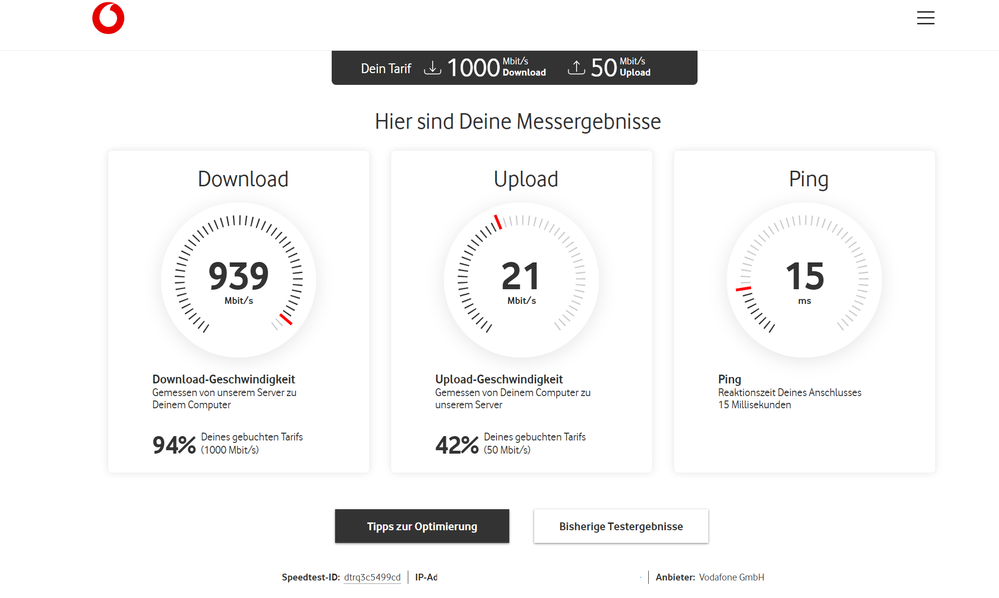Open the hamburger menu
Screen dimensions: 999x598
pos(925,18)
